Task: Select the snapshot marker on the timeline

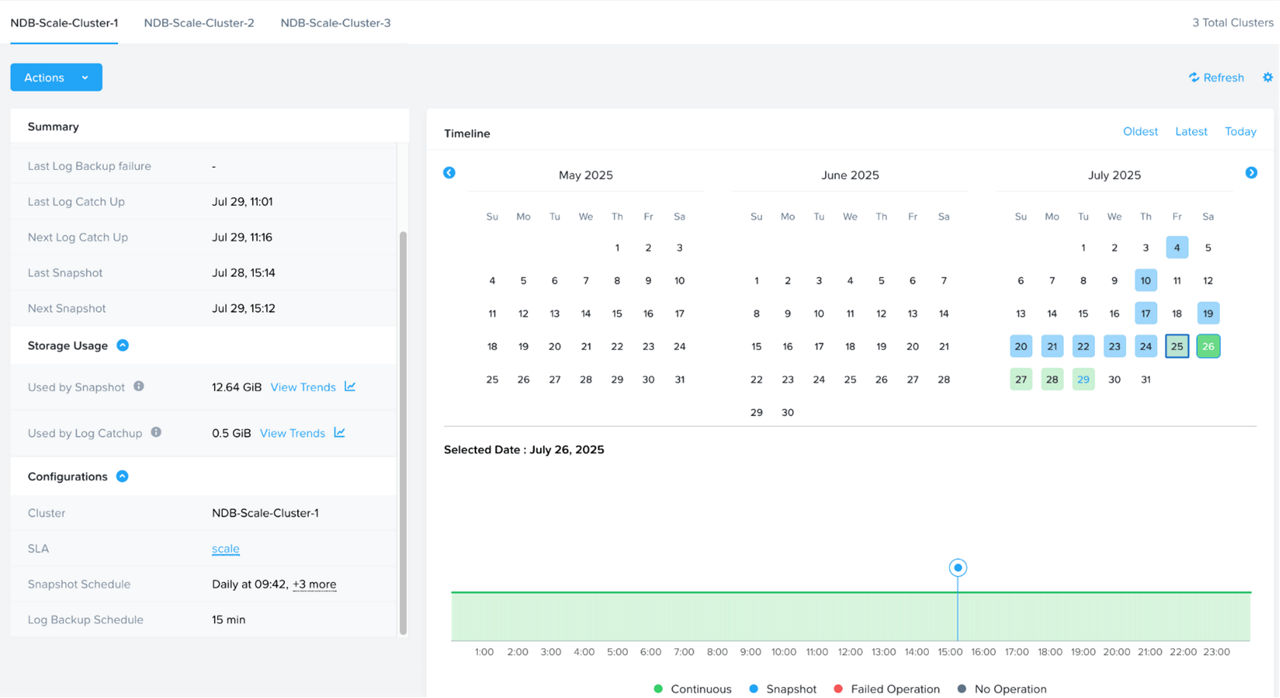Action: (957, 567)
